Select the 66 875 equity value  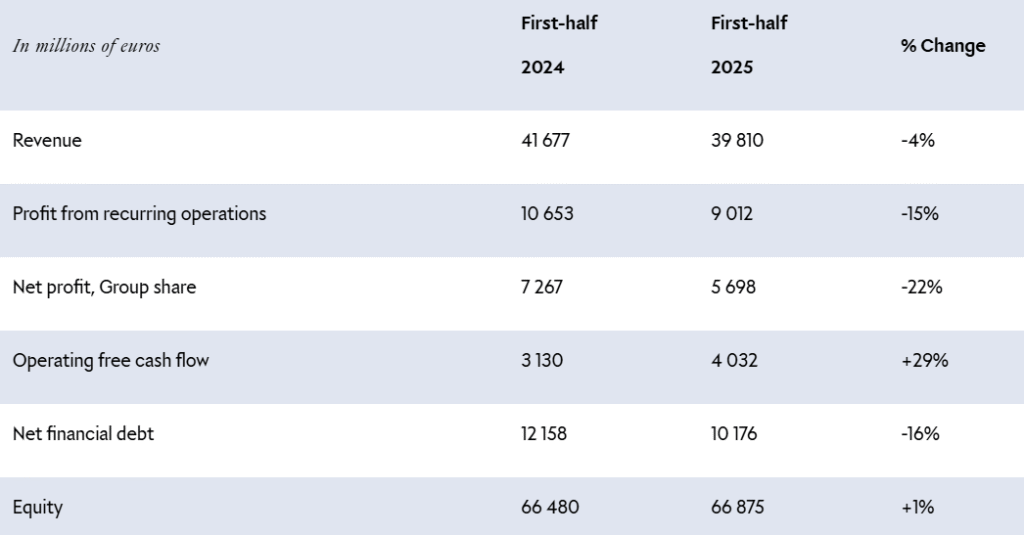pos(737,507)
